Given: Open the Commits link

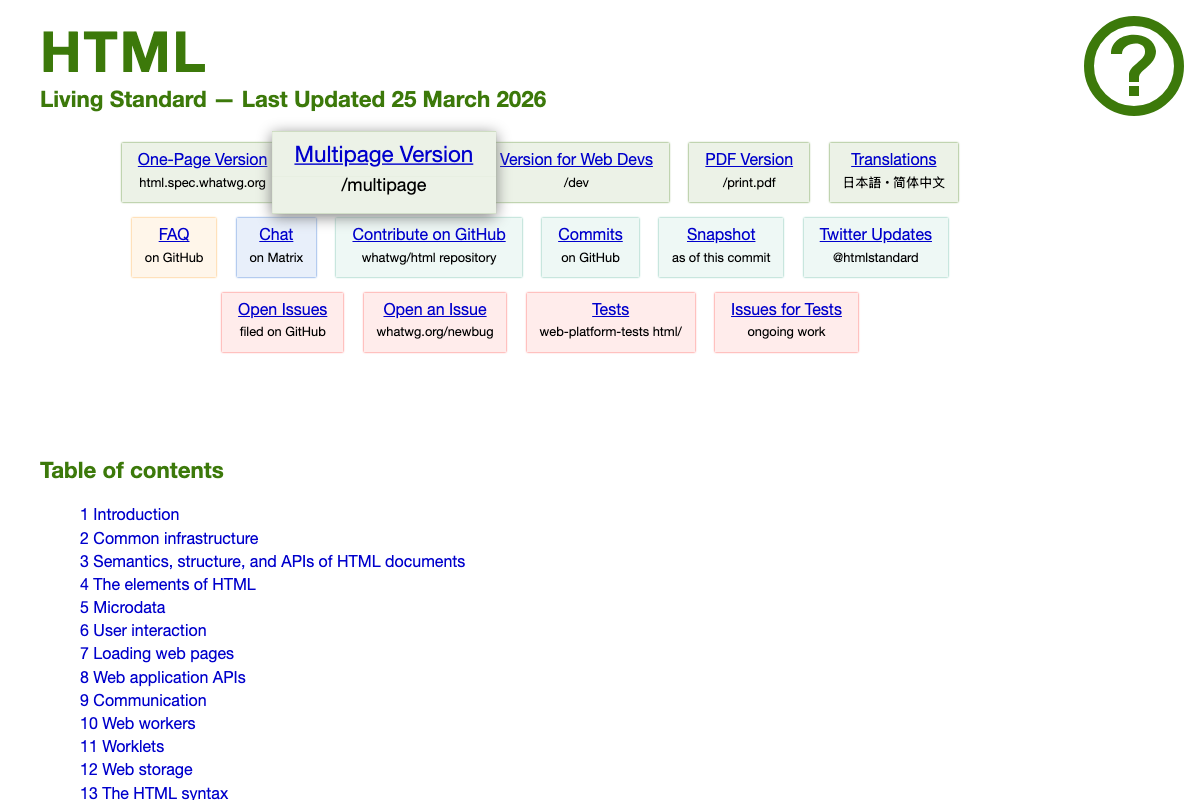Looking at the screenshot, I should click(x=590, y=234).
